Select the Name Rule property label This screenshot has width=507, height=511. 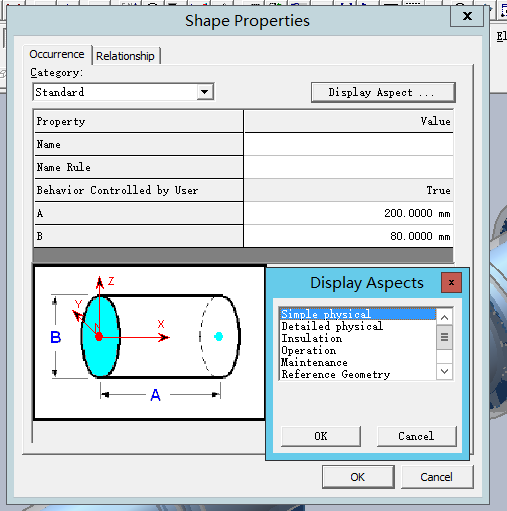[139, 167]
